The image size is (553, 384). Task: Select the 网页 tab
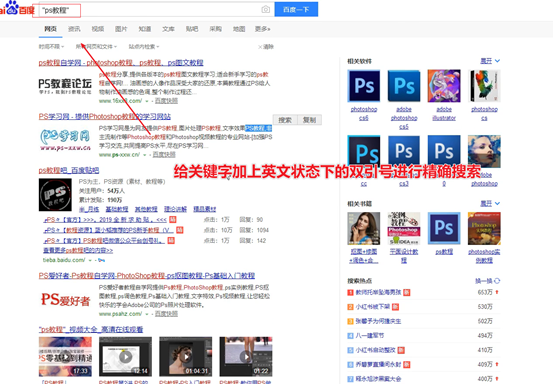[x=50, y=29]
